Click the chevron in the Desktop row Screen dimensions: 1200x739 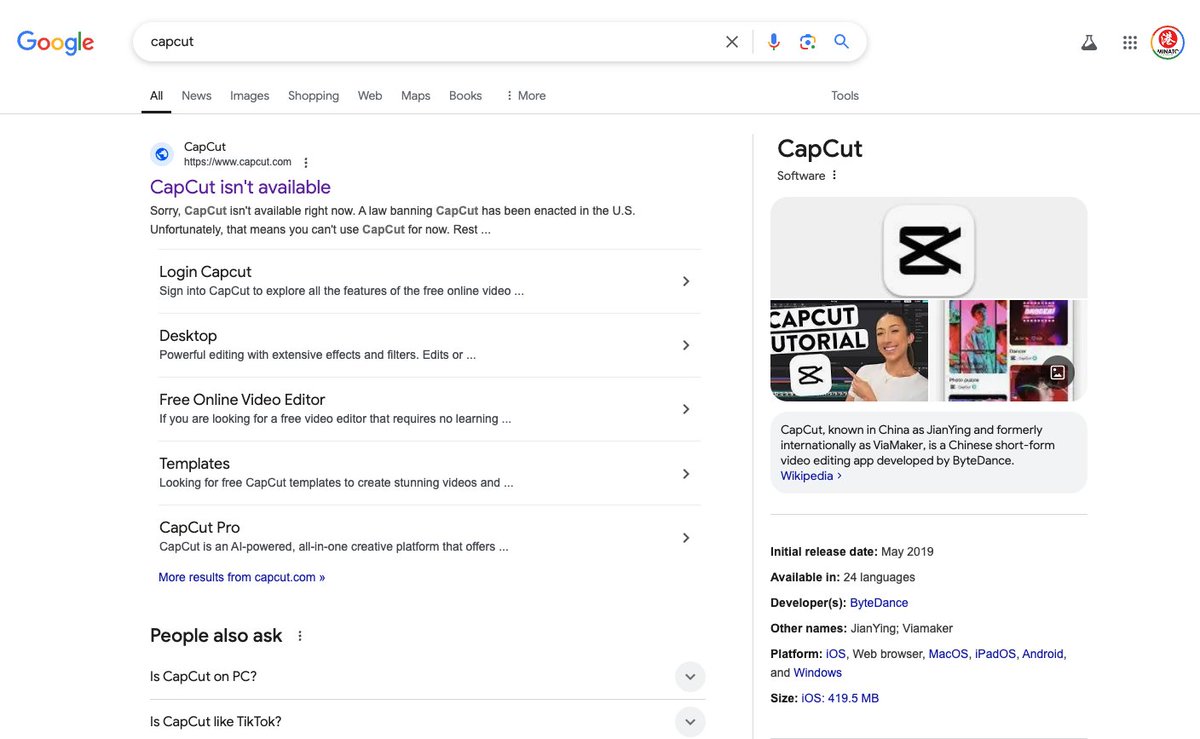point(686,345)
